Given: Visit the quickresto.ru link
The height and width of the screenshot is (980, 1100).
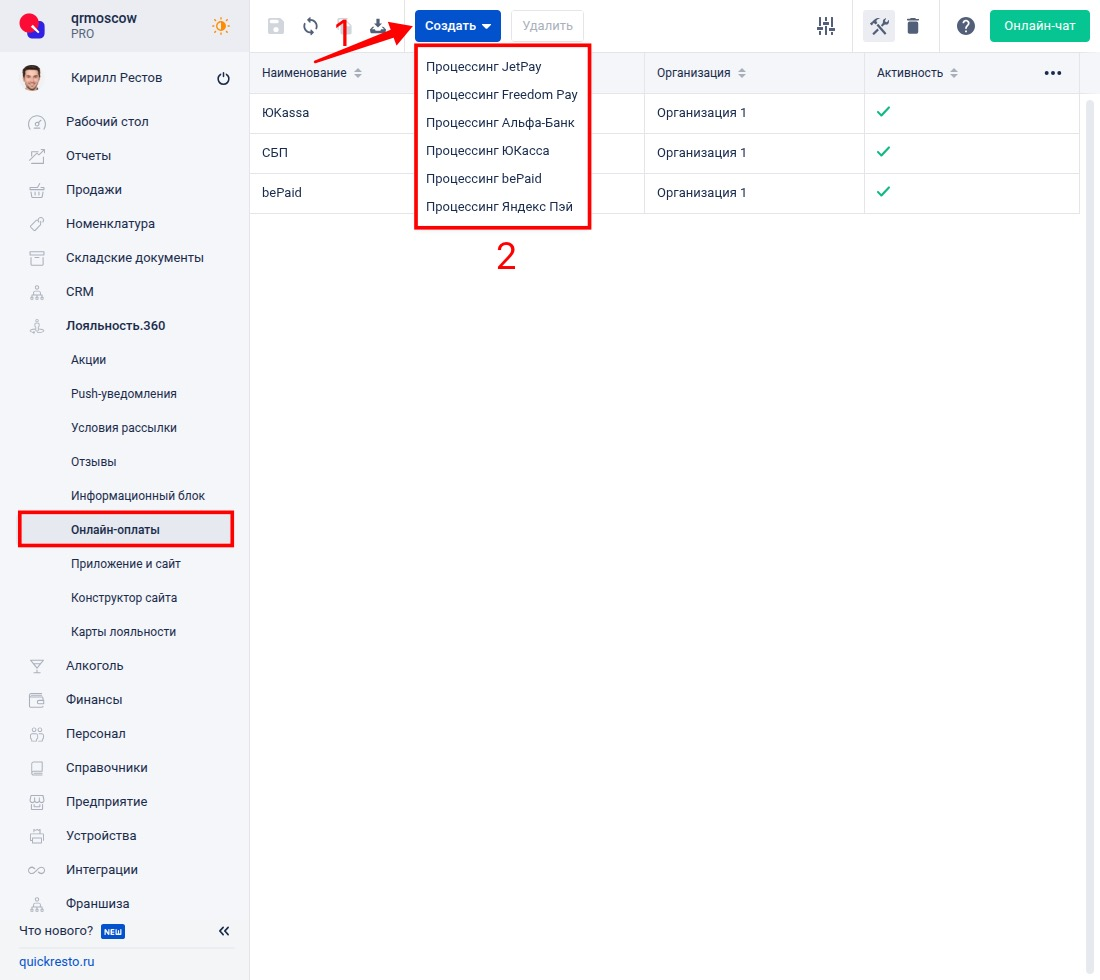Looking at the screenshot, I should [x=57, y=962].
